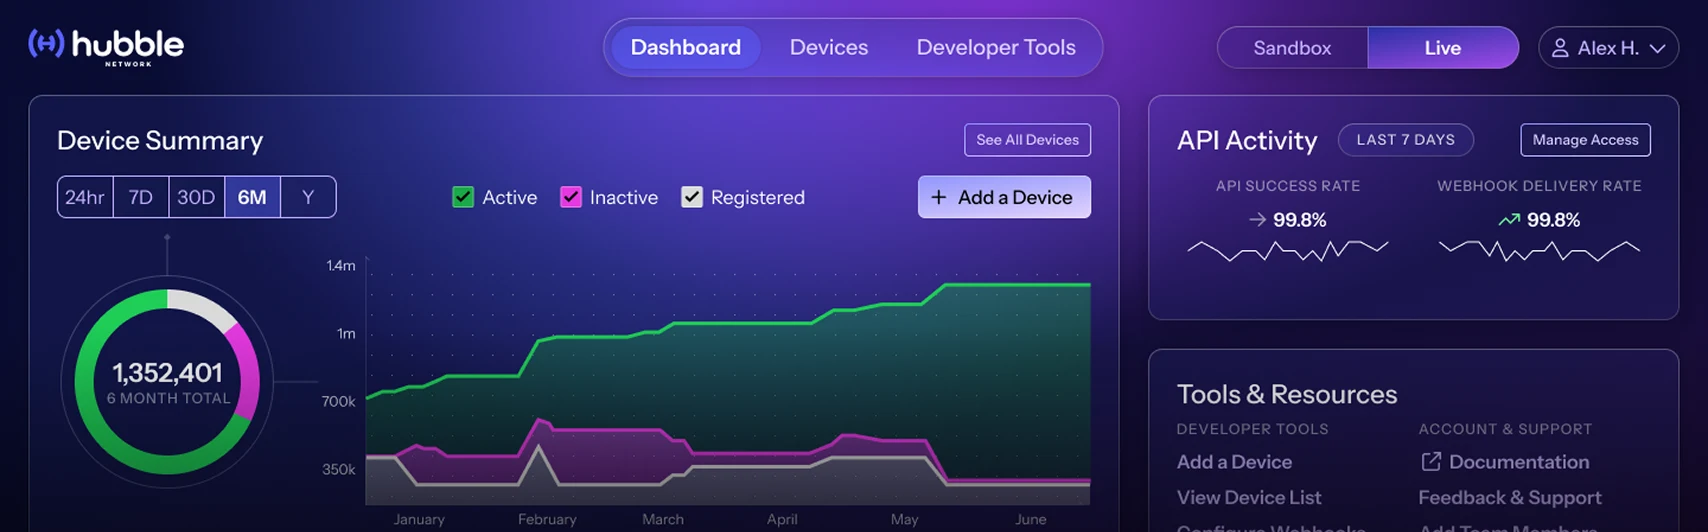Viewport: 1708px width, 532px height.
Task: Click the API SUCCESS RATE label
Action: (1288, 186)
